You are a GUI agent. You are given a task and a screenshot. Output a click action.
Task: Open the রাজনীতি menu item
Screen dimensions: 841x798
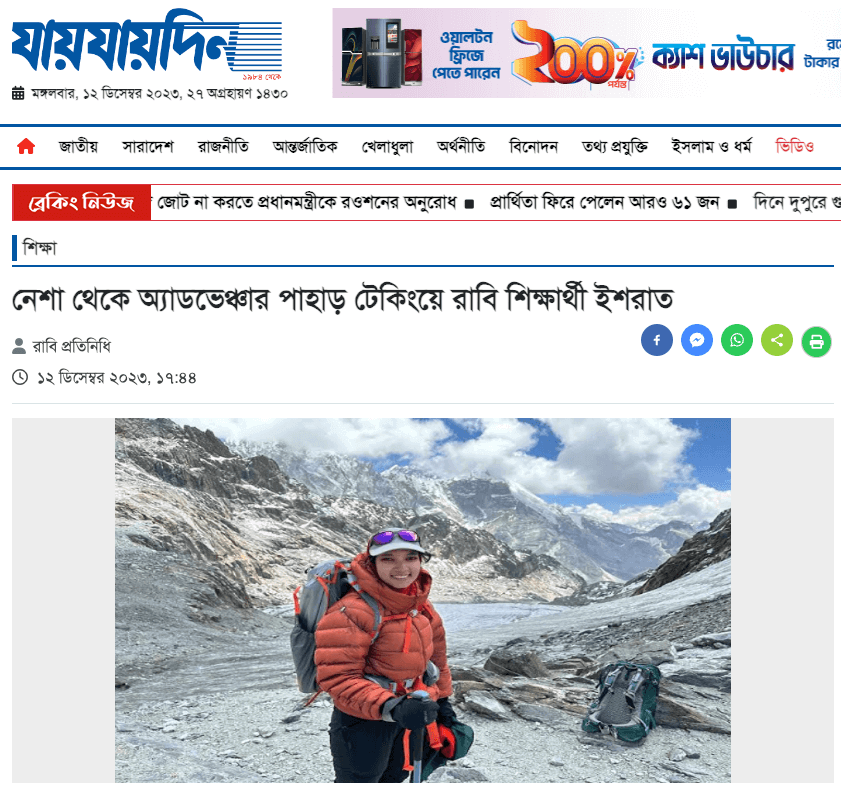point(223,146)
